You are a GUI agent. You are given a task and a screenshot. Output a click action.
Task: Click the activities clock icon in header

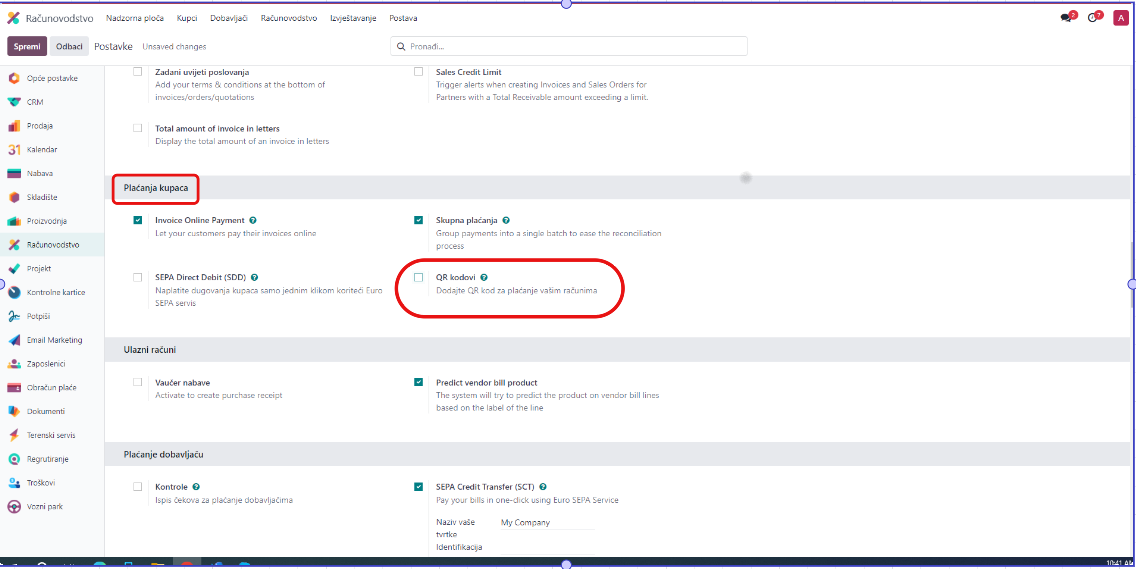coord(1093,18)
